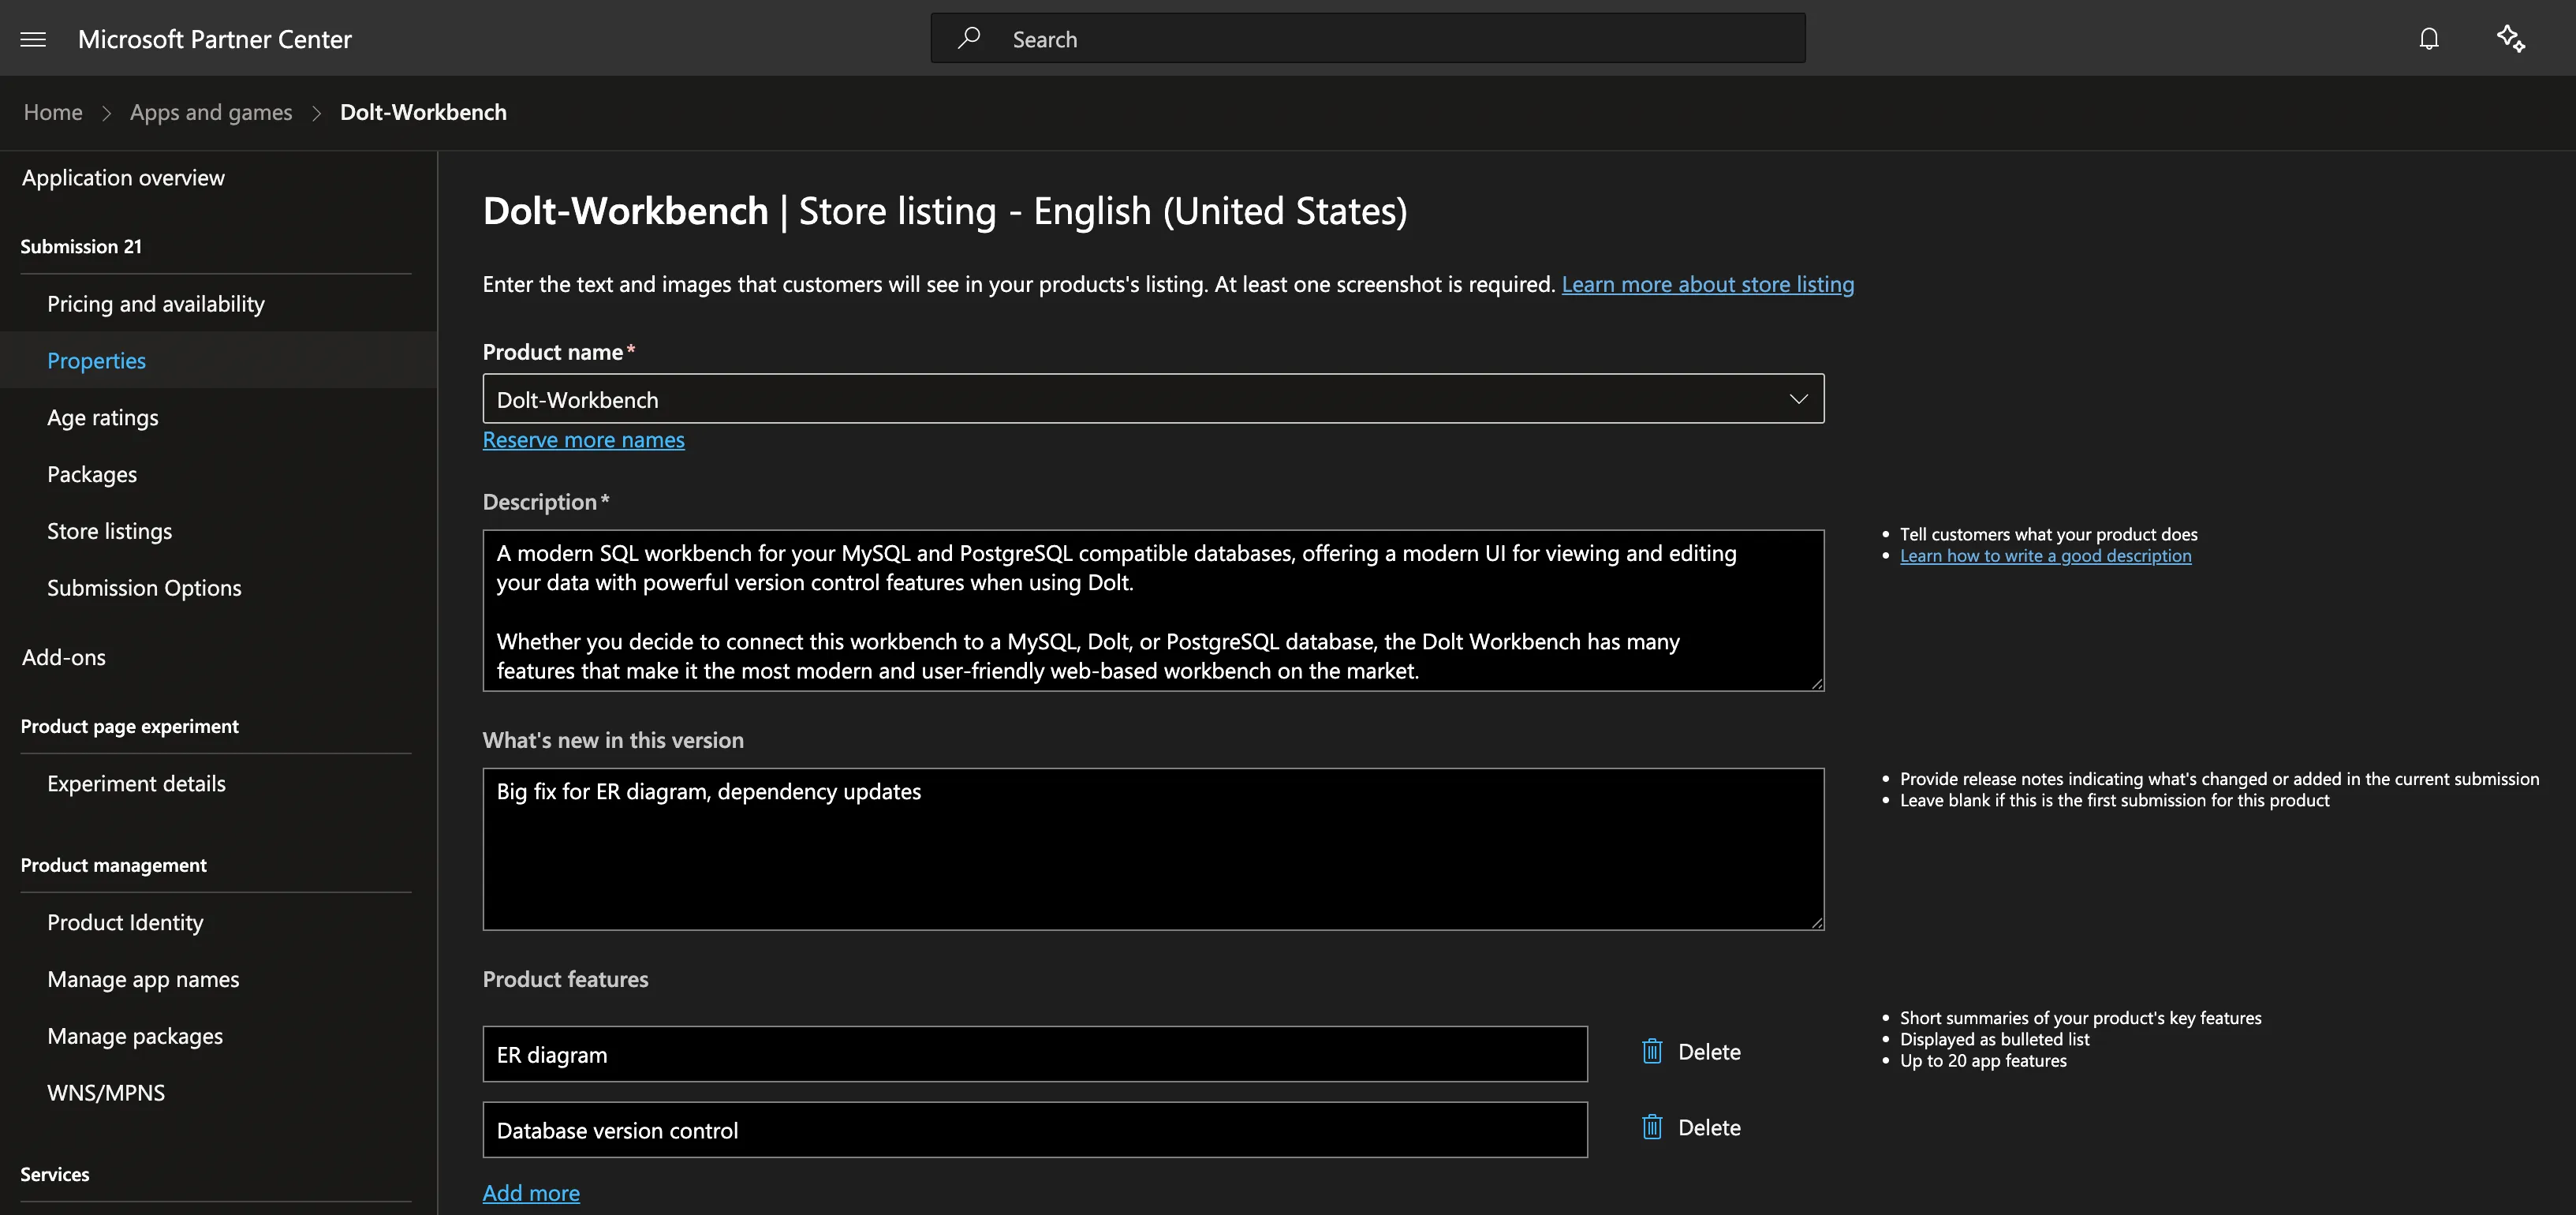Click the ER diagram feature field
The image size is (2576, 1215).
pyautogui.click(x=1034, y=1054)
